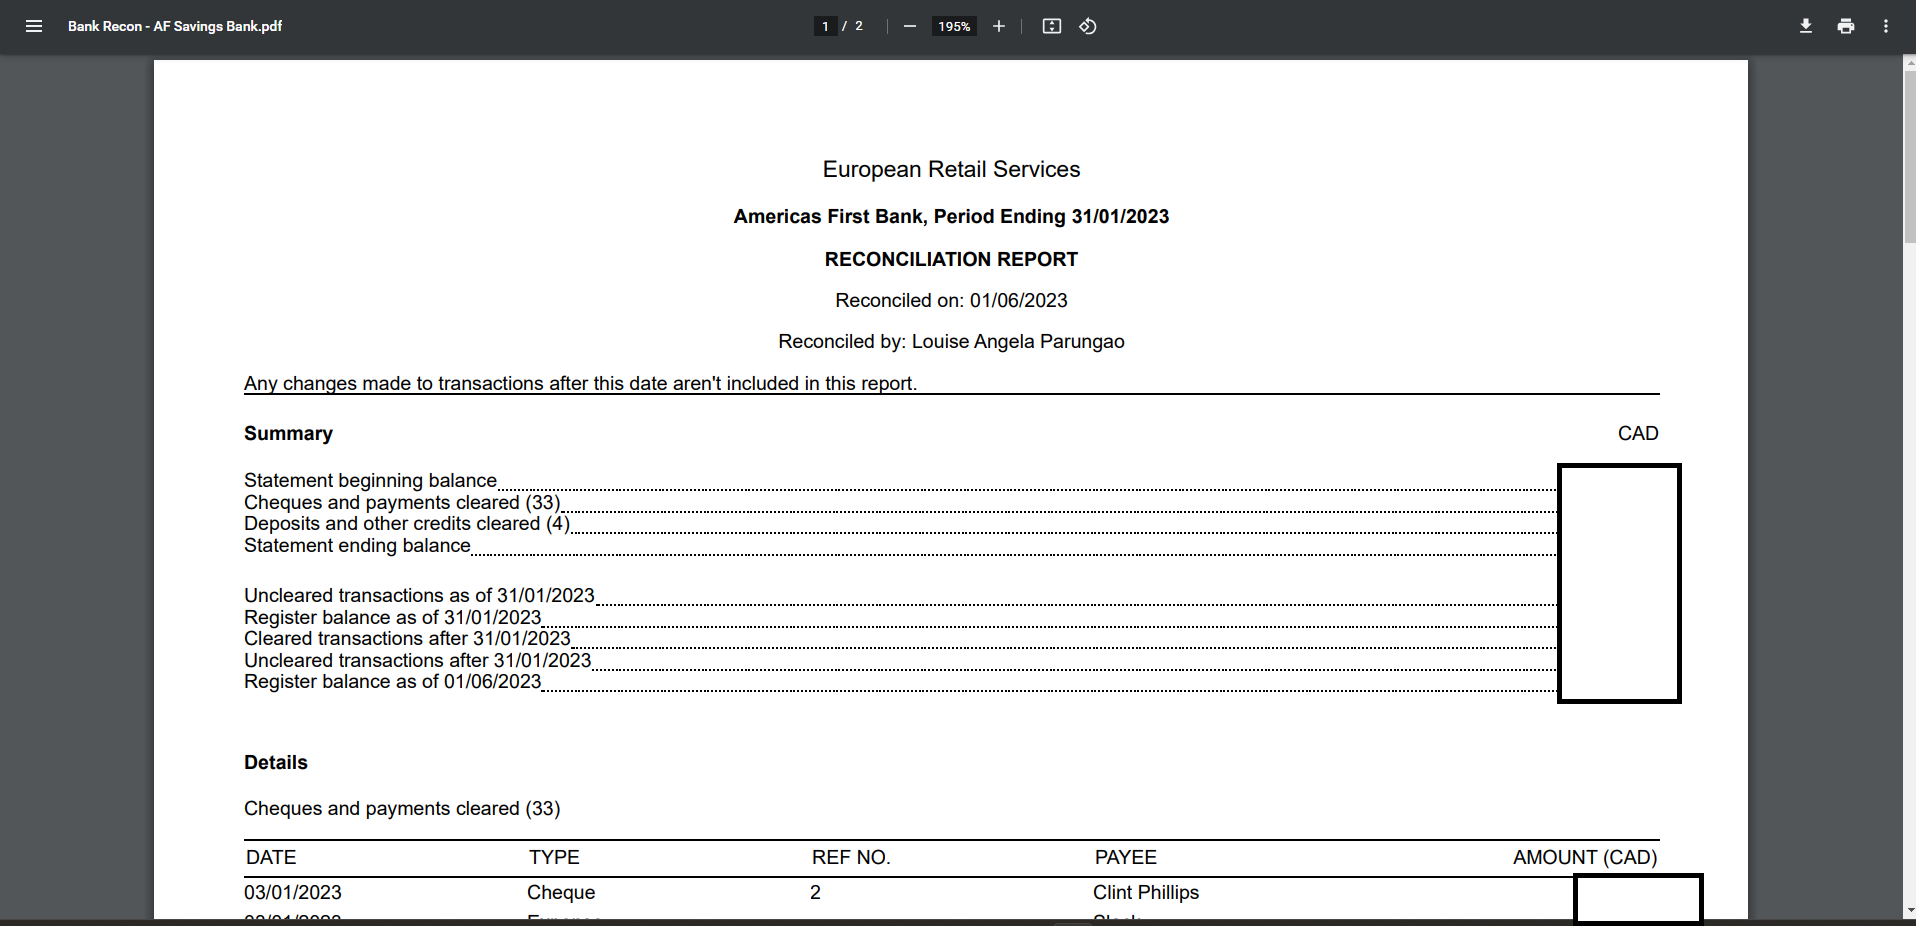Click the scrollbar down arrow
This screenshot has width=1916, height=926.
click(x=1909, y=911)
